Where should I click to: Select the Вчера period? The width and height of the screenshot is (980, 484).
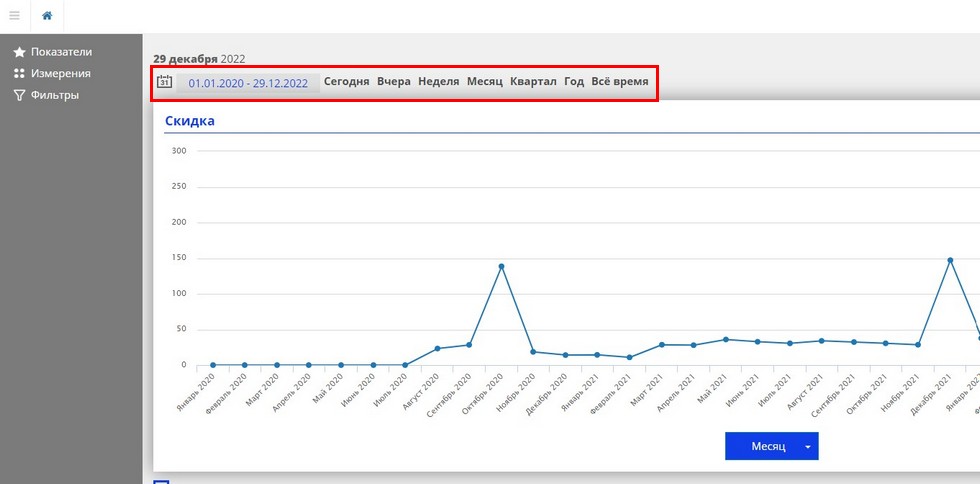pyautogui.click(x=394, y=82)
